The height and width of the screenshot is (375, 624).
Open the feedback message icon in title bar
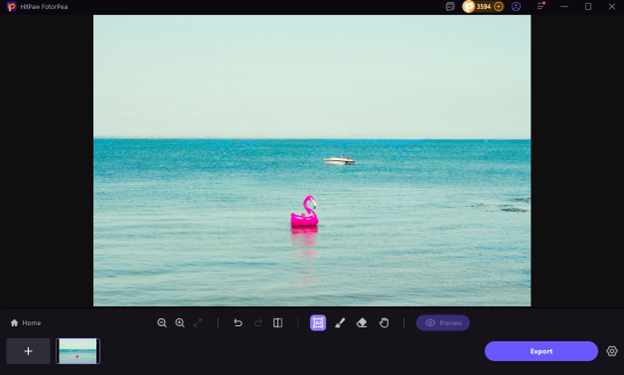450,6
